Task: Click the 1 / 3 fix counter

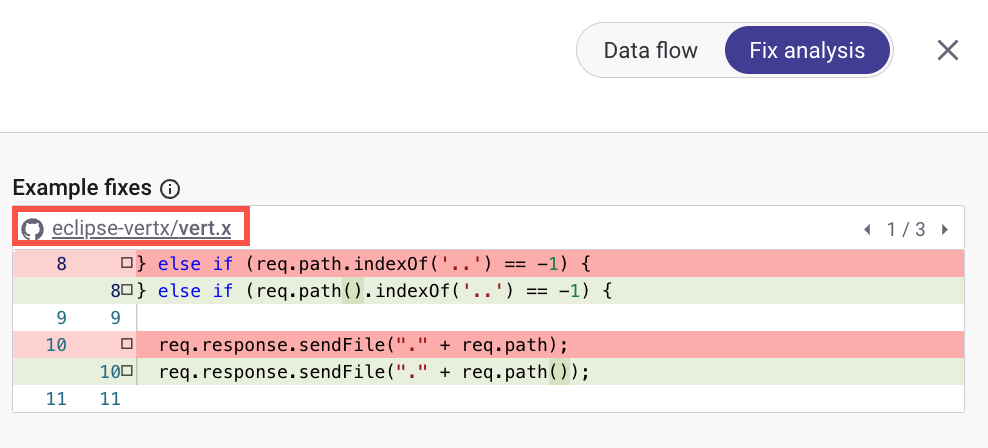Action: (905, 230)
